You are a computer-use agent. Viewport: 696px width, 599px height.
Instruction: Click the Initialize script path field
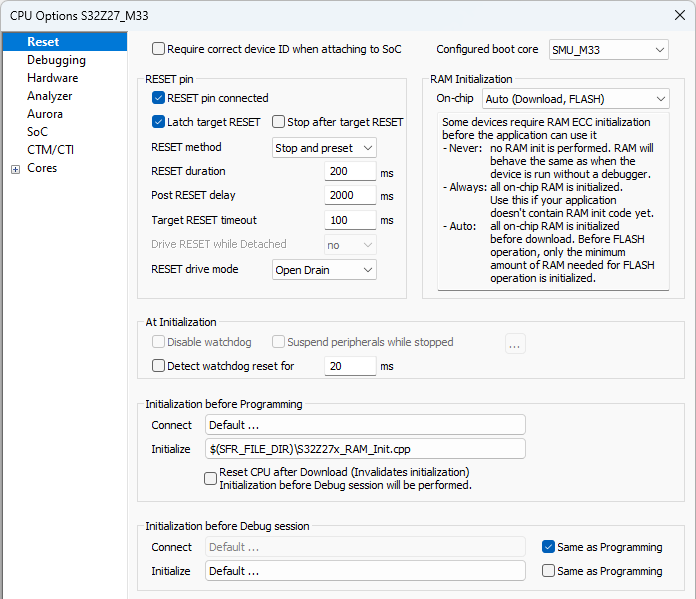point(364,449)
